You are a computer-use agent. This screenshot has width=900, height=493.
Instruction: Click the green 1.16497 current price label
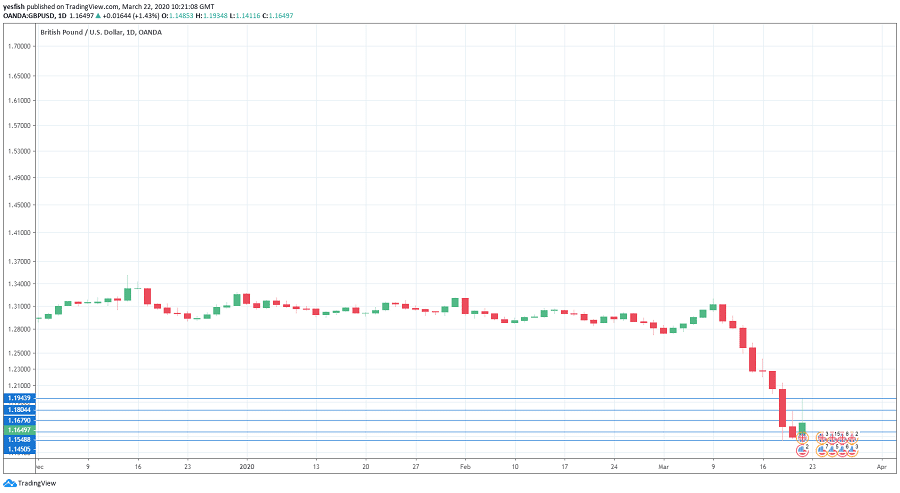pos(20,430)
